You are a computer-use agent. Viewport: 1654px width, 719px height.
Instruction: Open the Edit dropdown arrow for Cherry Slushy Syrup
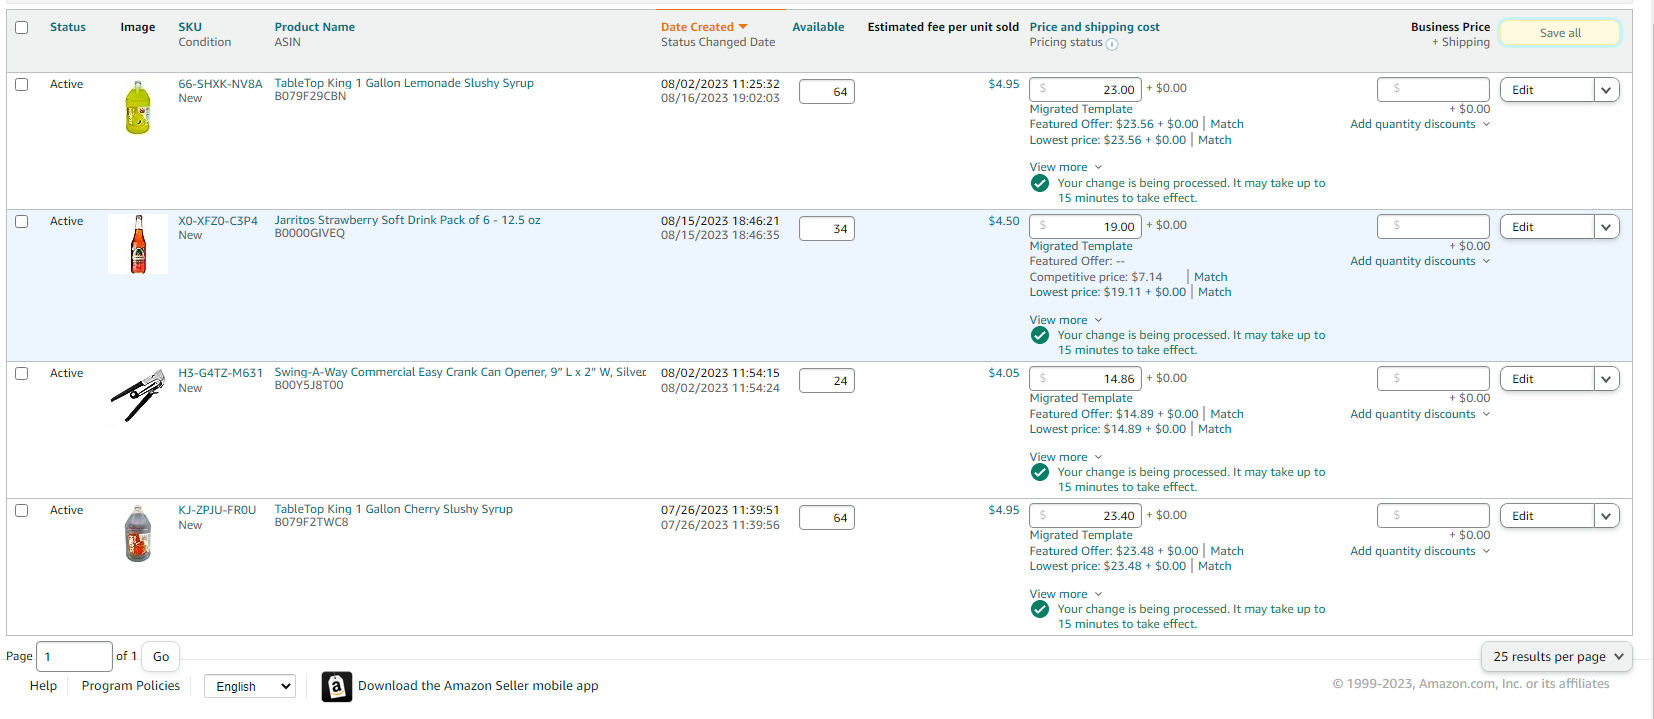point(1606,516)
